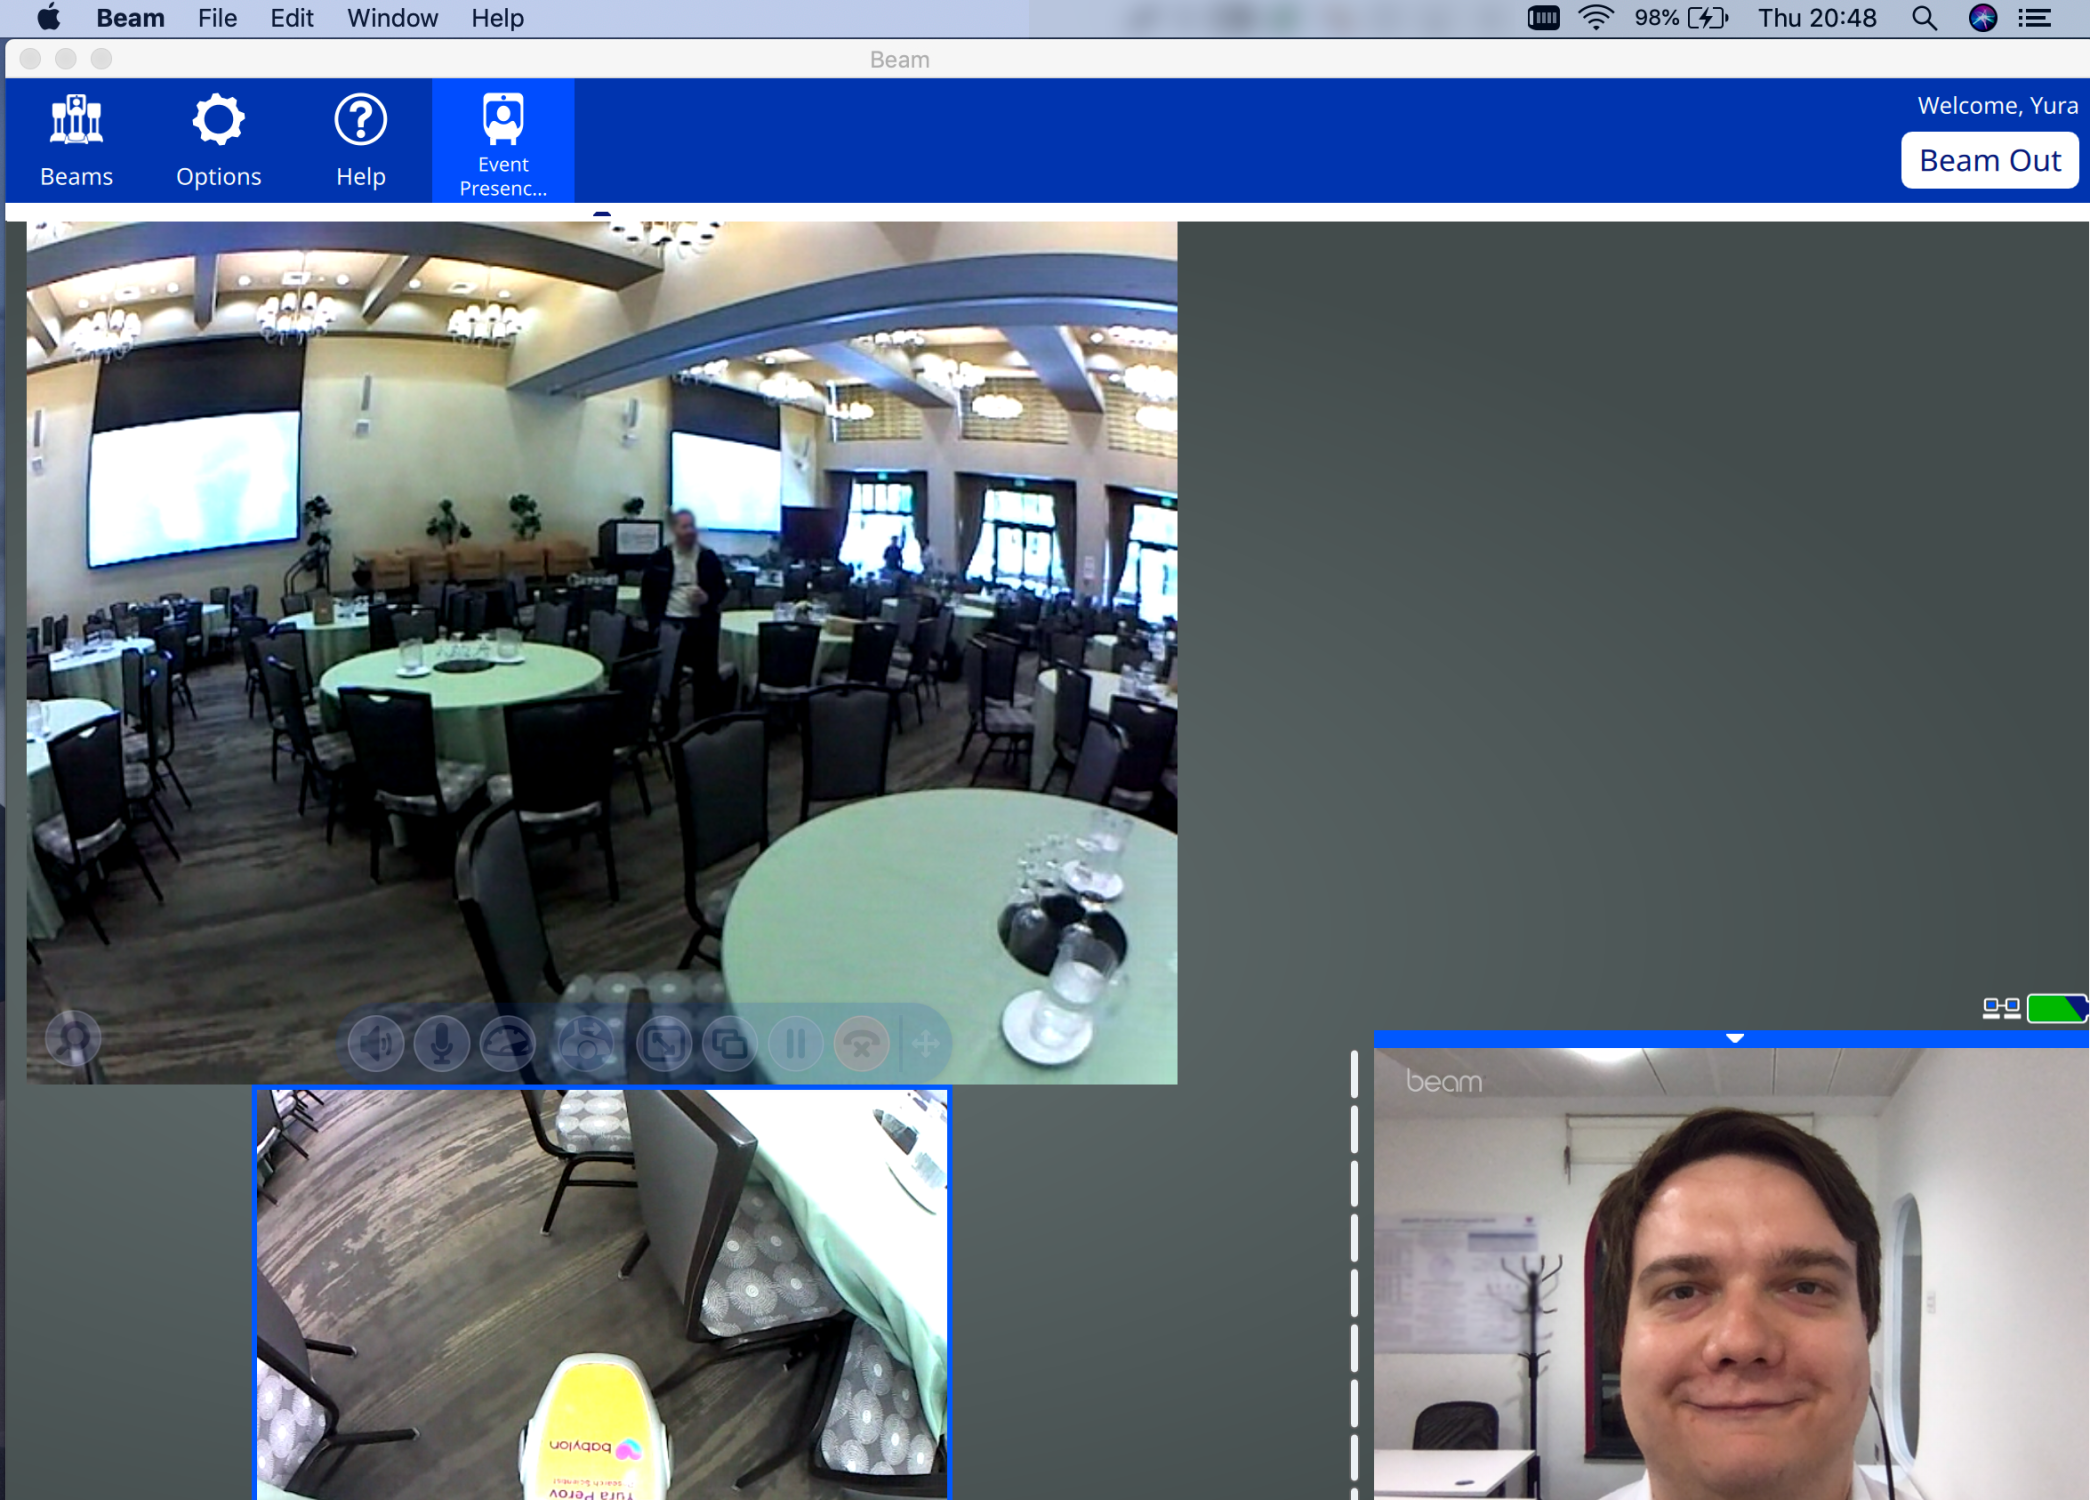
Task: Click the 'Welcome, Yura' text
Action: (1997, 106)
